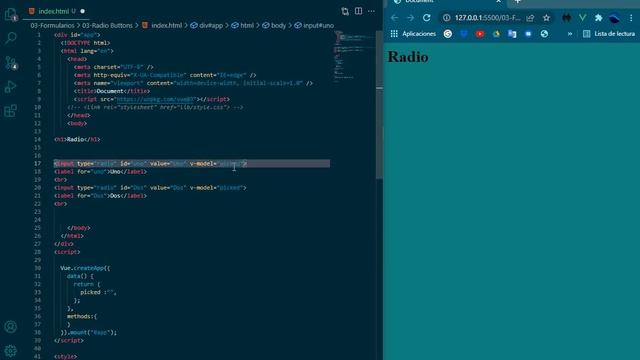Share this page from address bar
This screenshot has height=360, width=640.
[530, 18]
